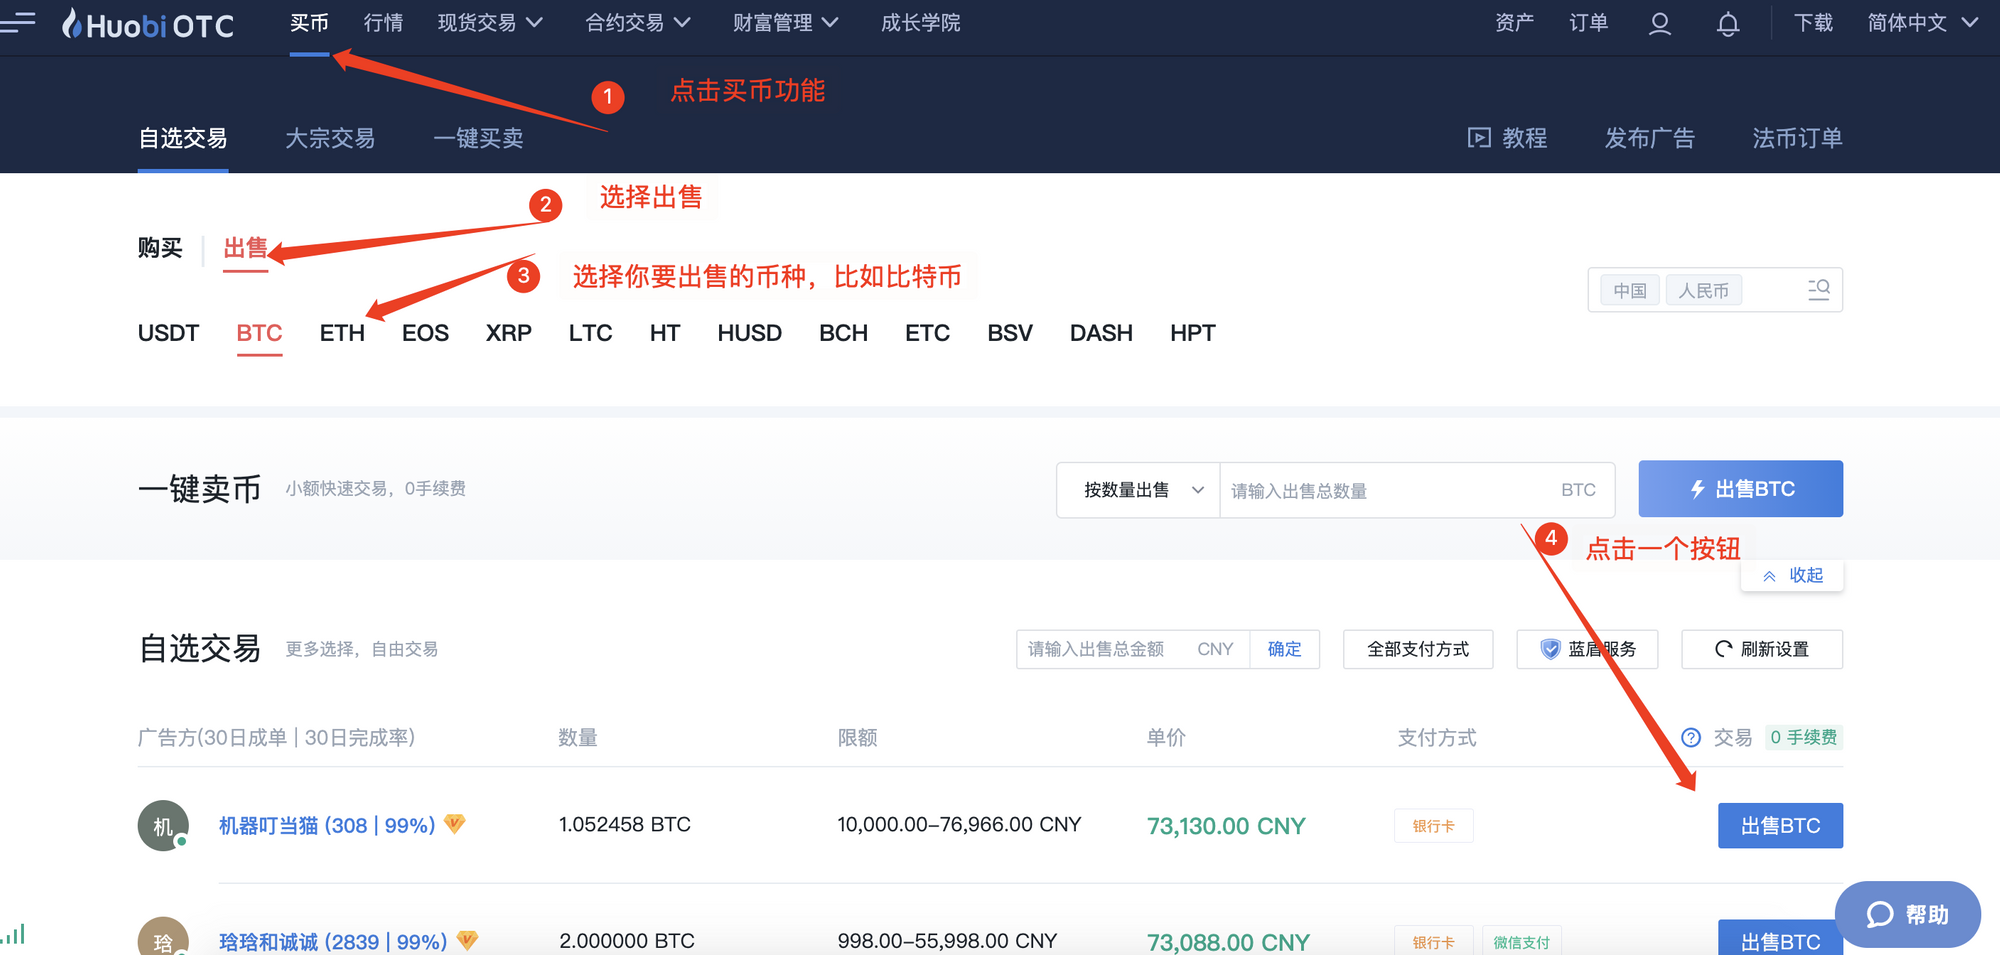Select the LTC coin tab
The width and height of the screenshot is (2000, 955).
pyautogui.click(x=590, y=333)
